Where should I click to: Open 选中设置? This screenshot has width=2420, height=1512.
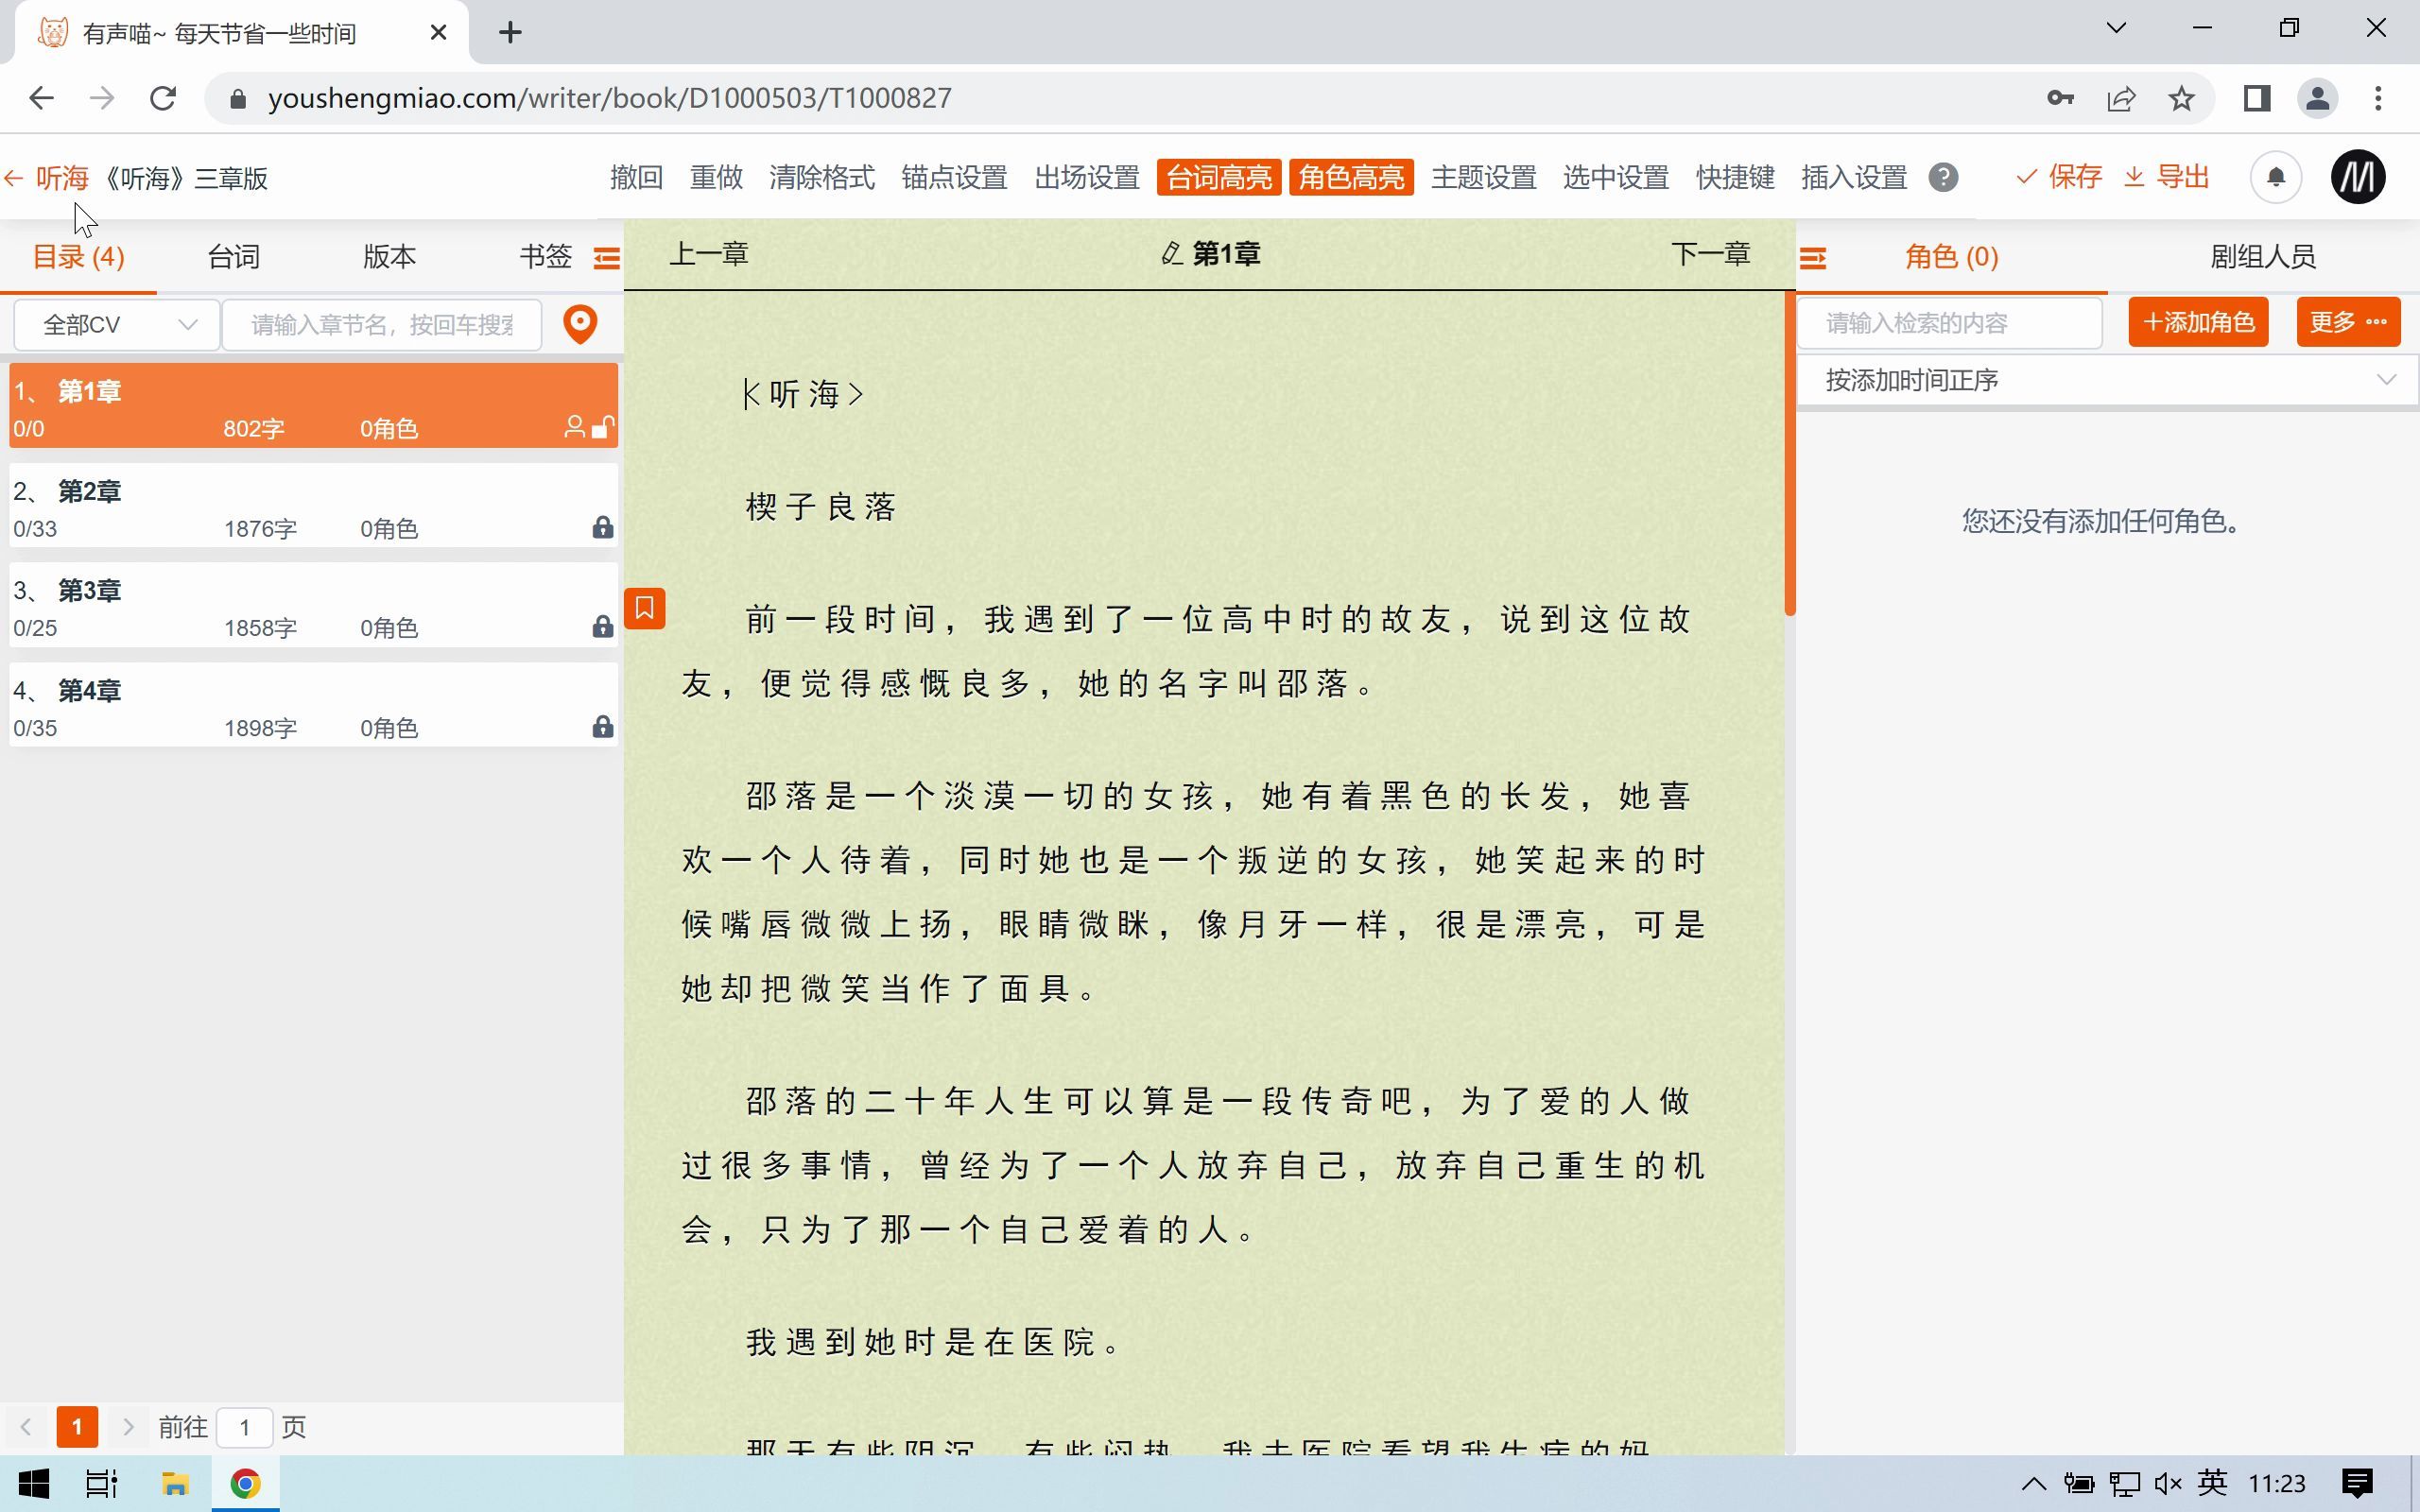point(1616,178)
